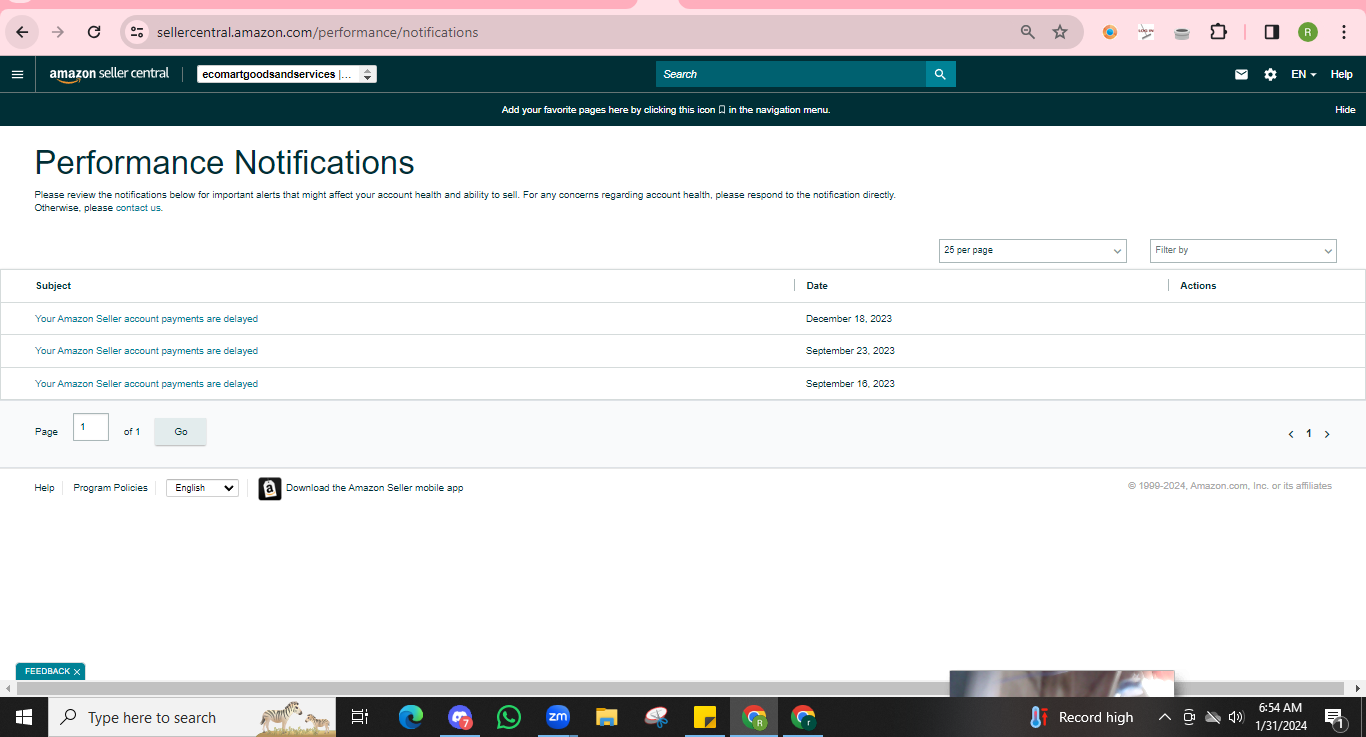
Task: Open WhatsApp from the taskbar
Action: click(509, 717)
